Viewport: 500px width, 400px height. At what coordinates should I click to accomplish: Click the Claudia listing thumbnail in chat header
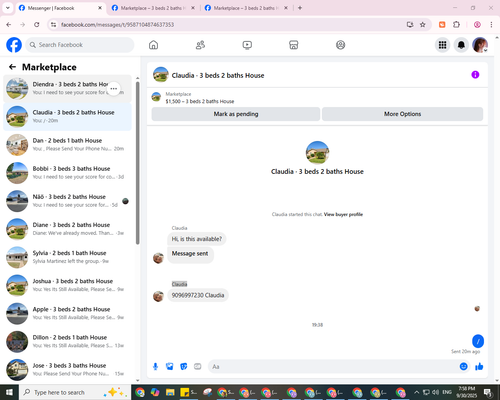161,75
